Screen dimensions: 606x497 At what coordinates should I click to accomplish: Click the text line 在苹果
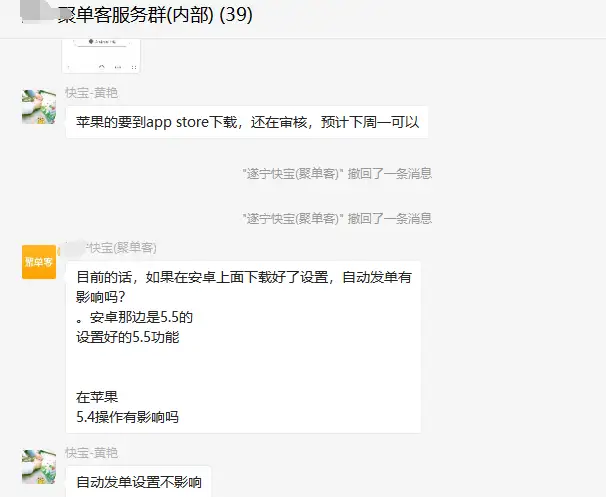(97, 397)
